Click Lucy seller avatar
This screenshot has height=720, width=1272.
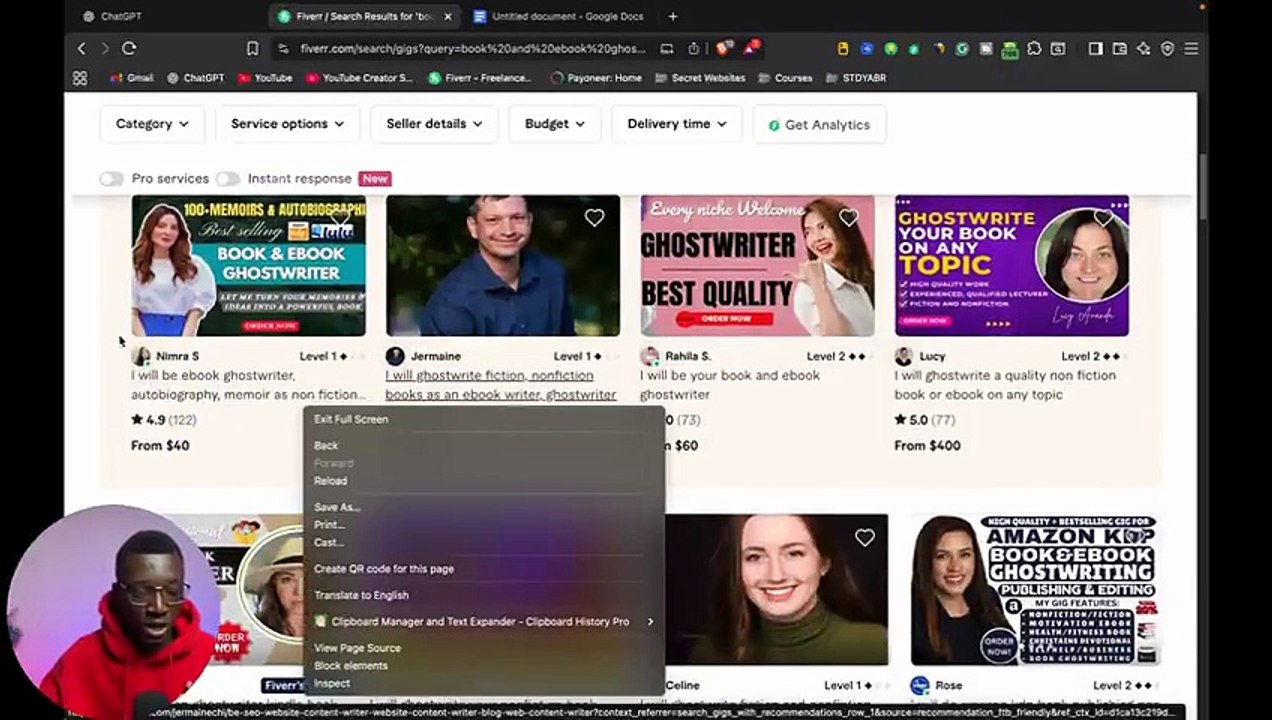(904, 356)
